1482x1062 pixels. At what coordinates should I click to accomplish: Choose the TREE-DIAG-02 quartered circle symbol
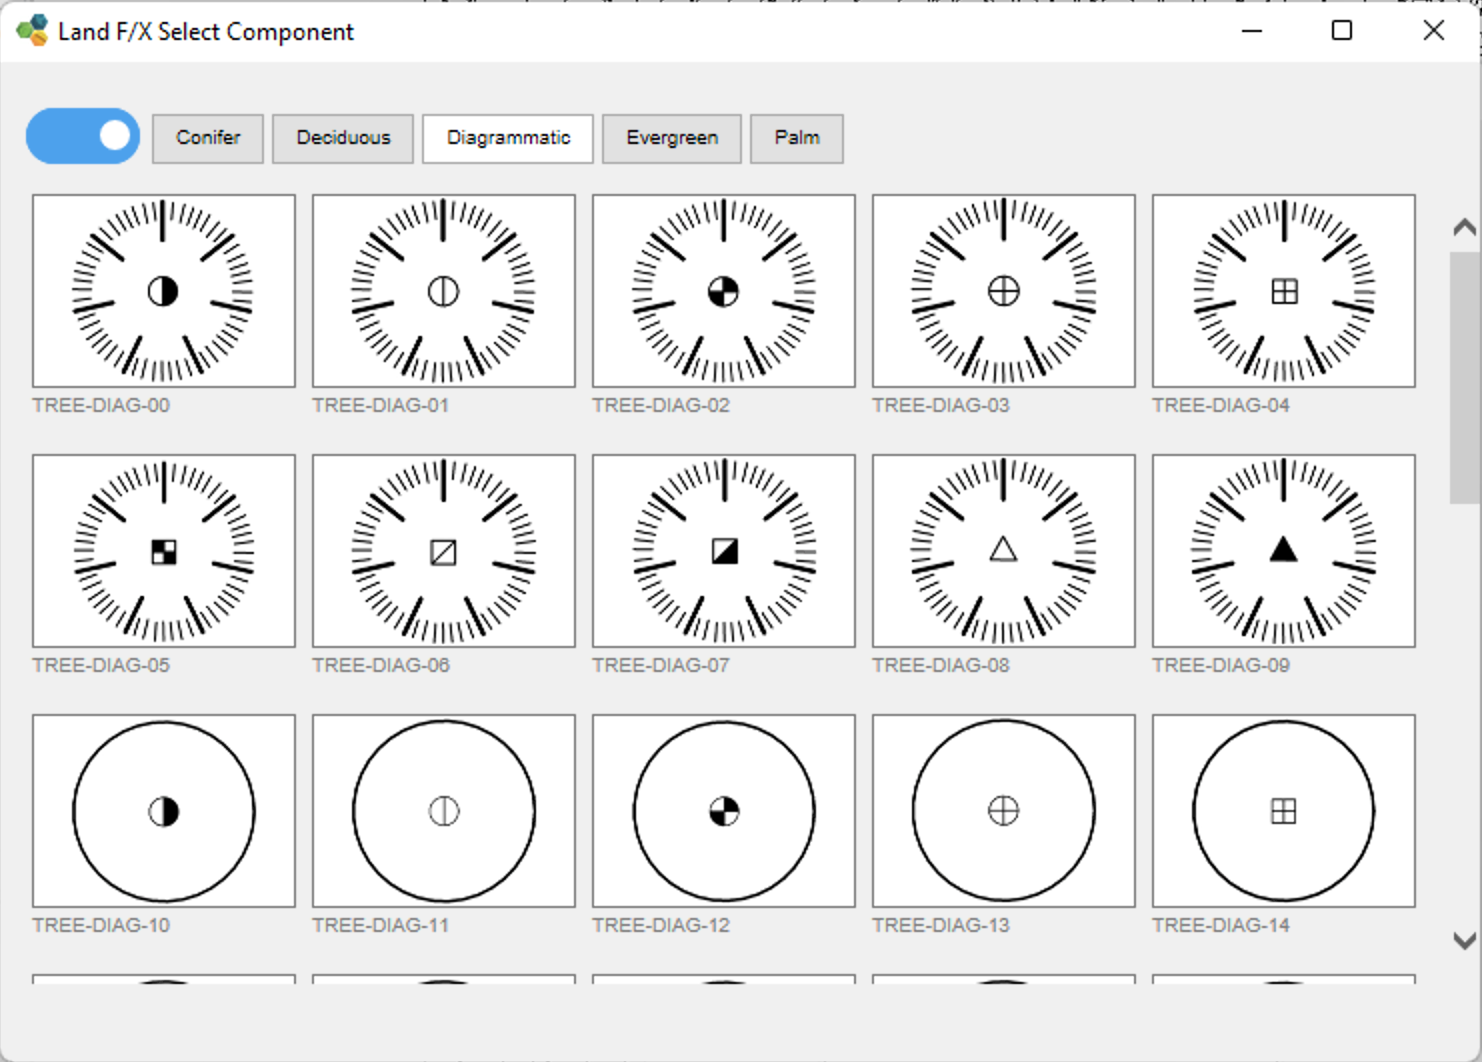pos(724,291)
